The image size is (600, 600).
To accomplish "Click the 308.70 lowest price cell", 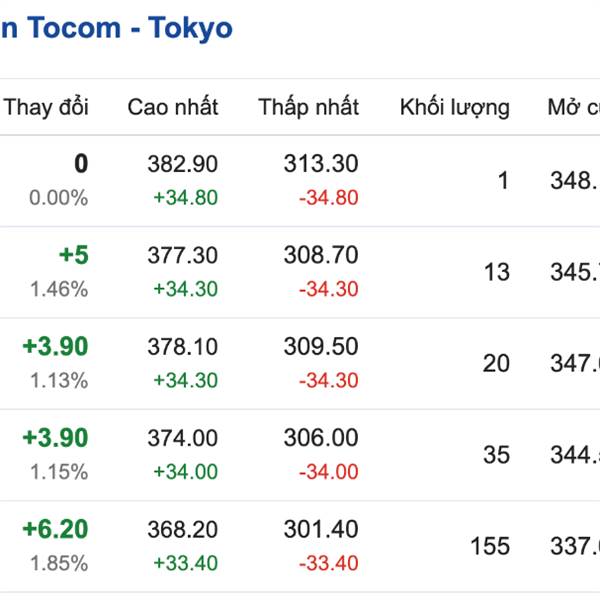I will [x=321, y=255].
